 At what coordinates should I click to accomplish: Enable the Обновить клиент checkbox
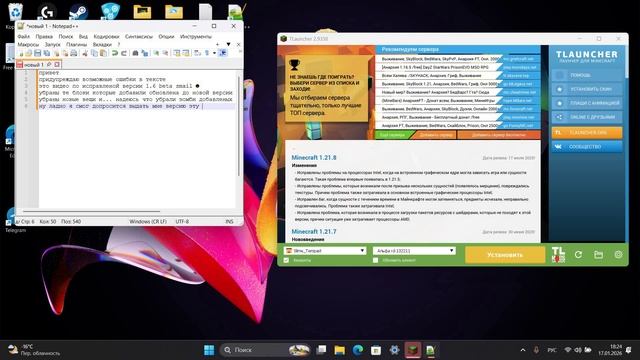[376, 260]
